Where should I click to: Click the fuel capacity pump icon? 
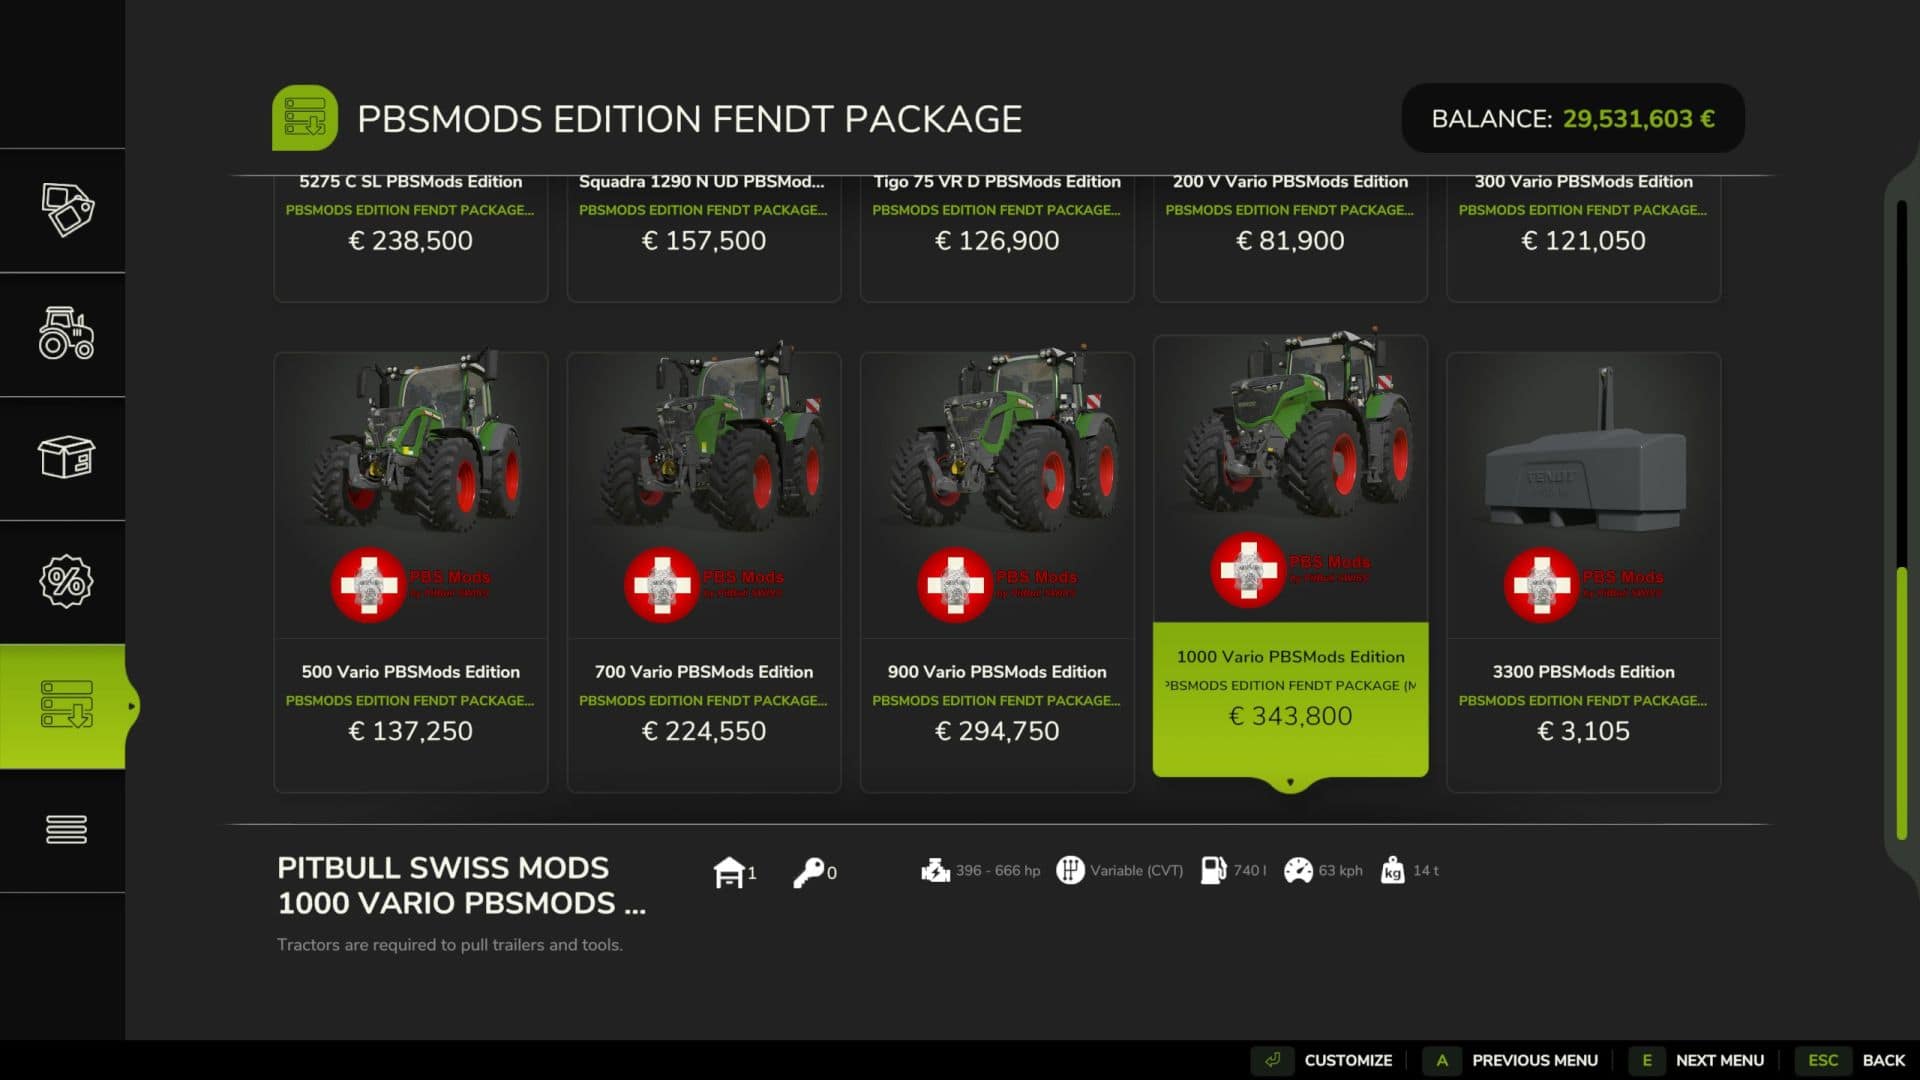pyautogui.click(x=1213, y=871)
